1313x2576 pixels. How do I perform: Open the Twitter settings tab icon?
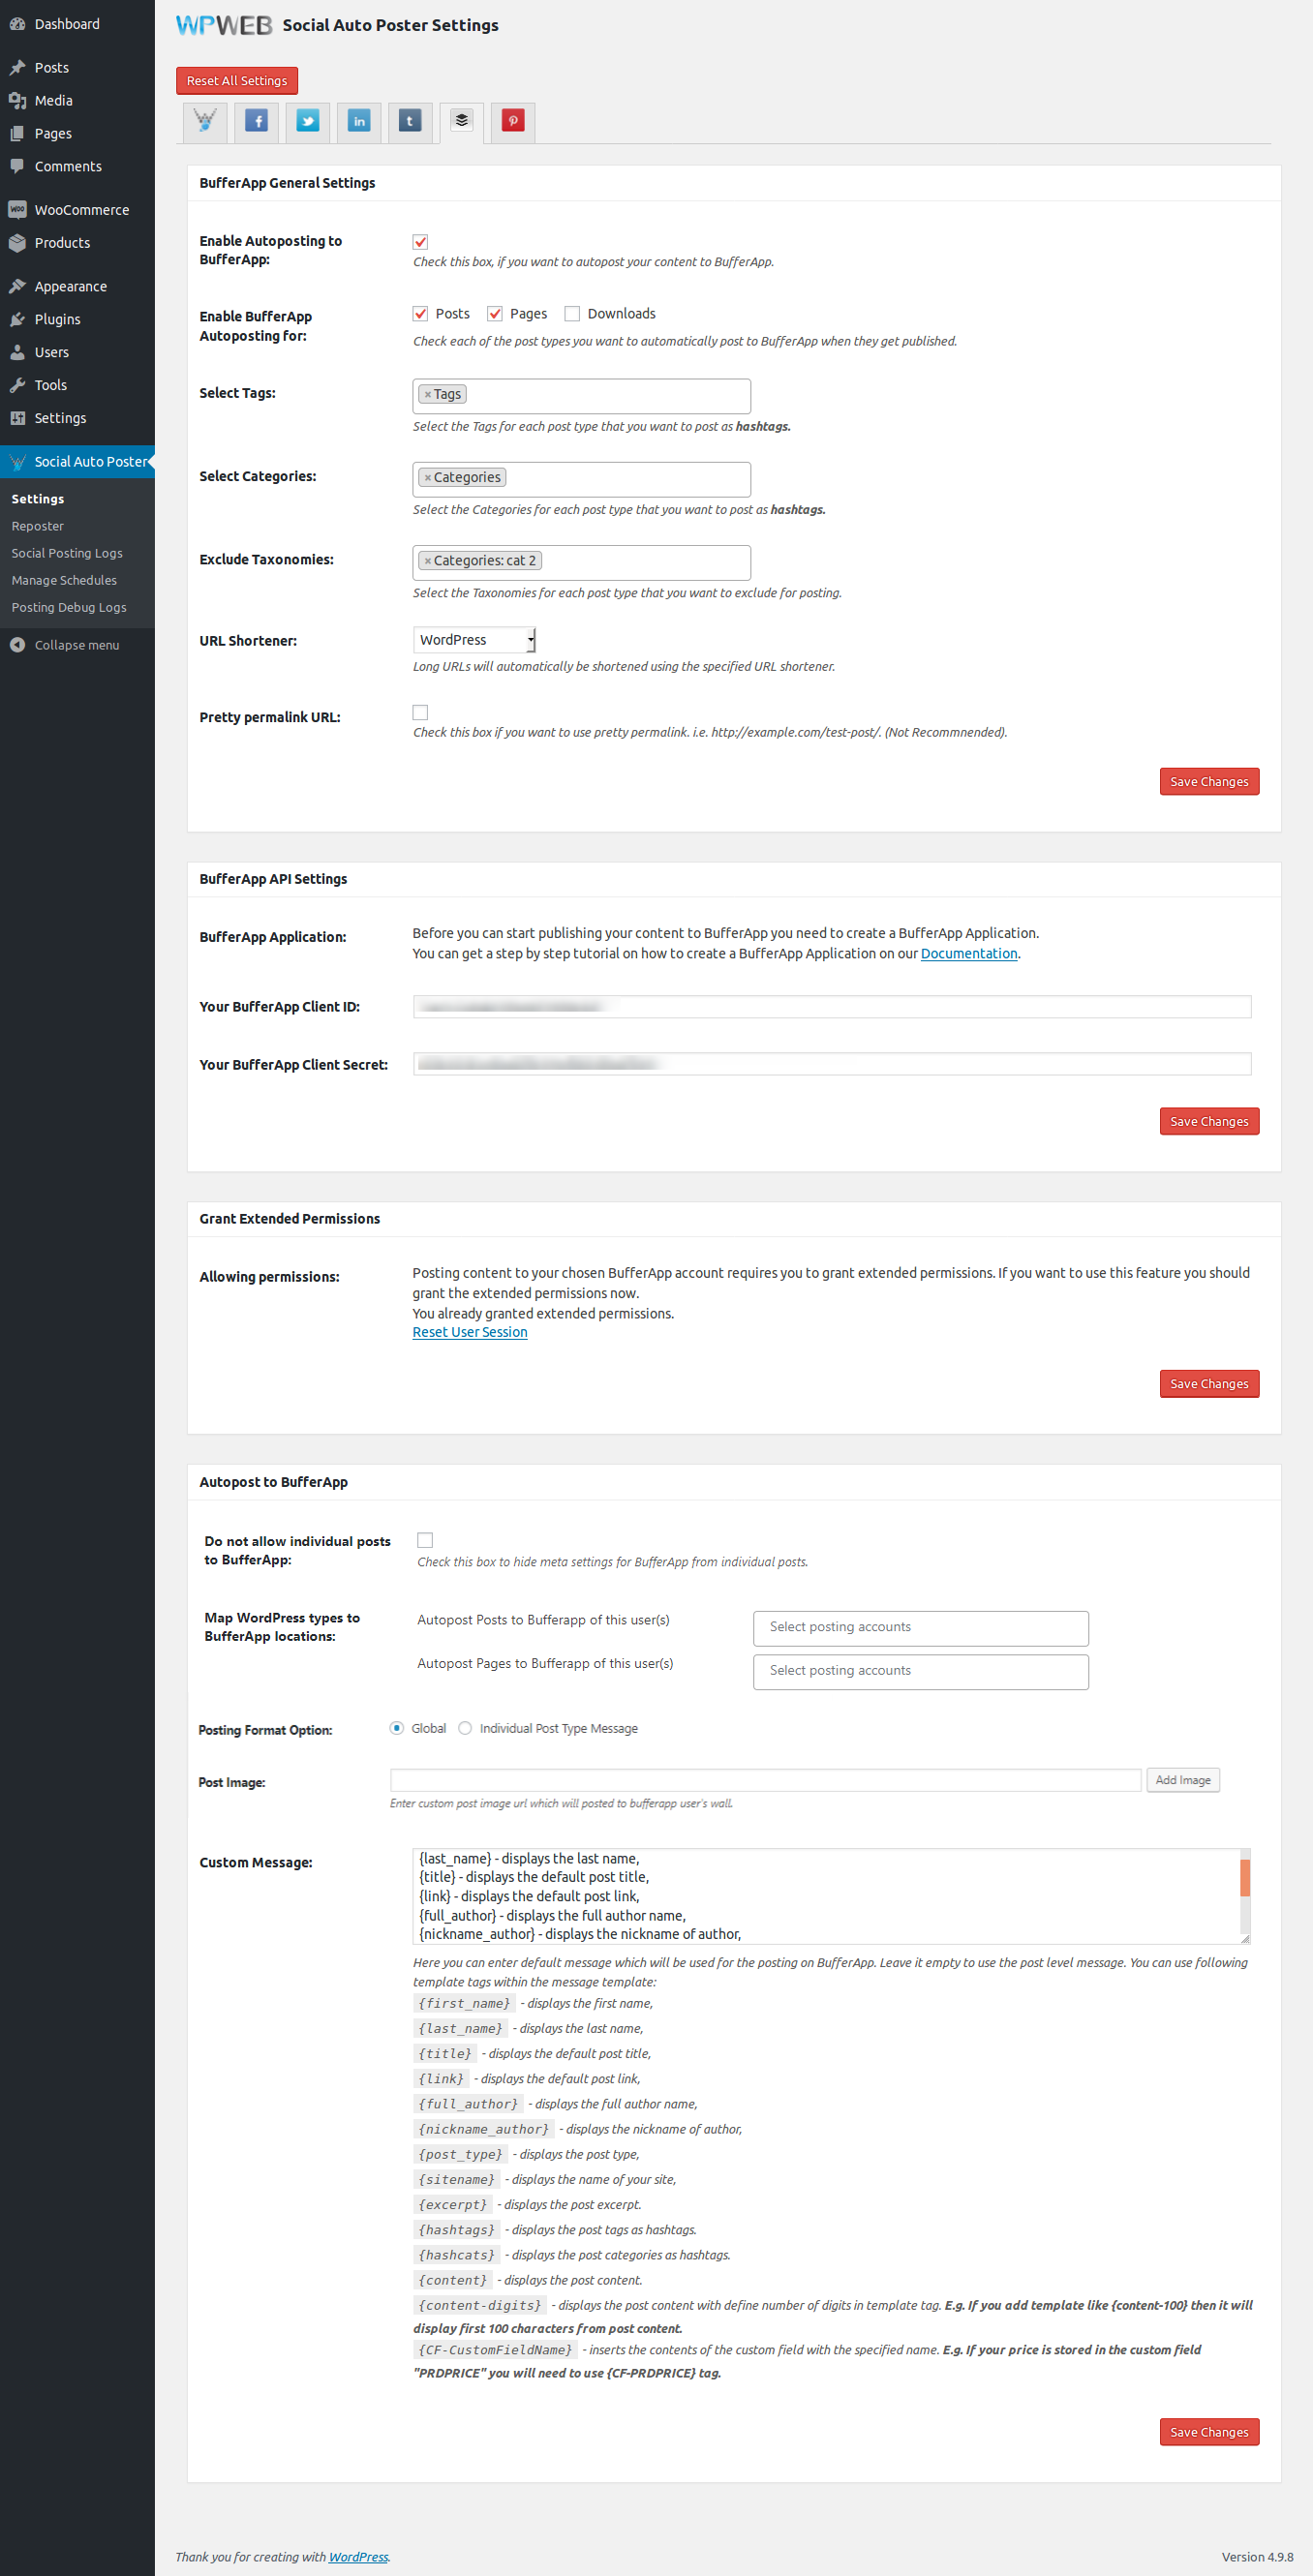(308, 121)
